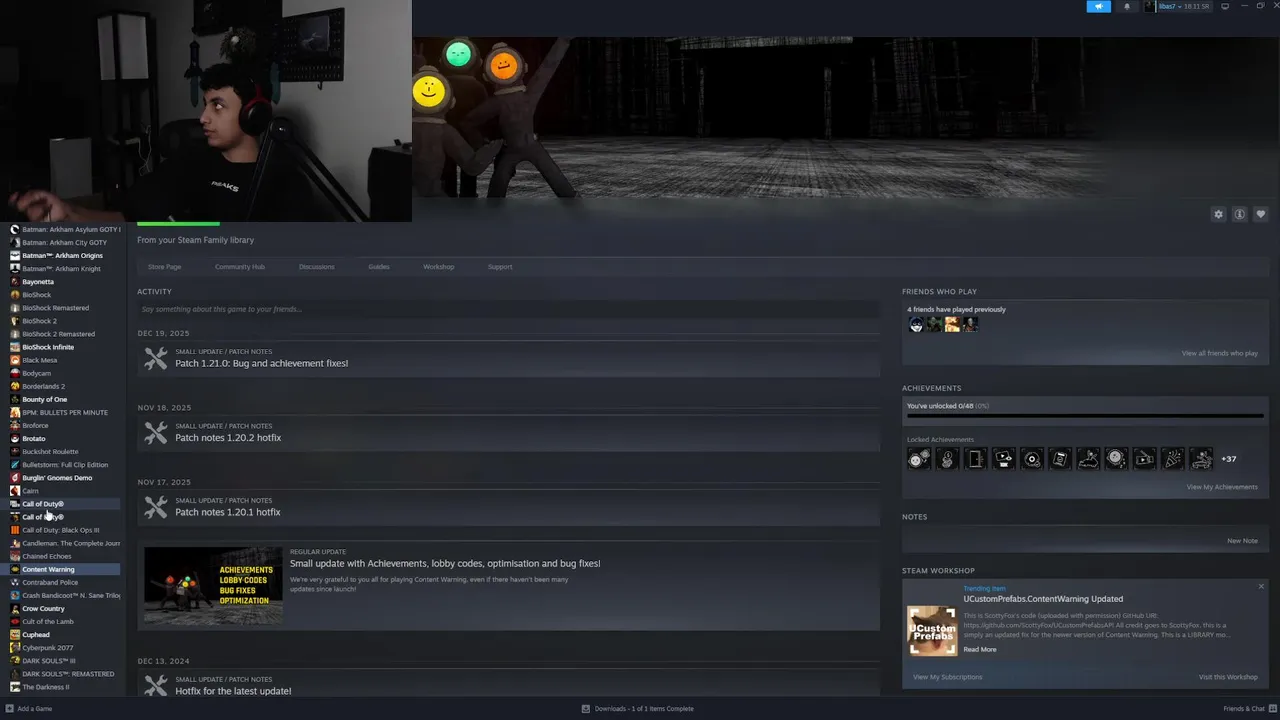This screenshot has width=1280, height=720.
Task: Open the Workshop tab
Action: [x=438, y=267]
